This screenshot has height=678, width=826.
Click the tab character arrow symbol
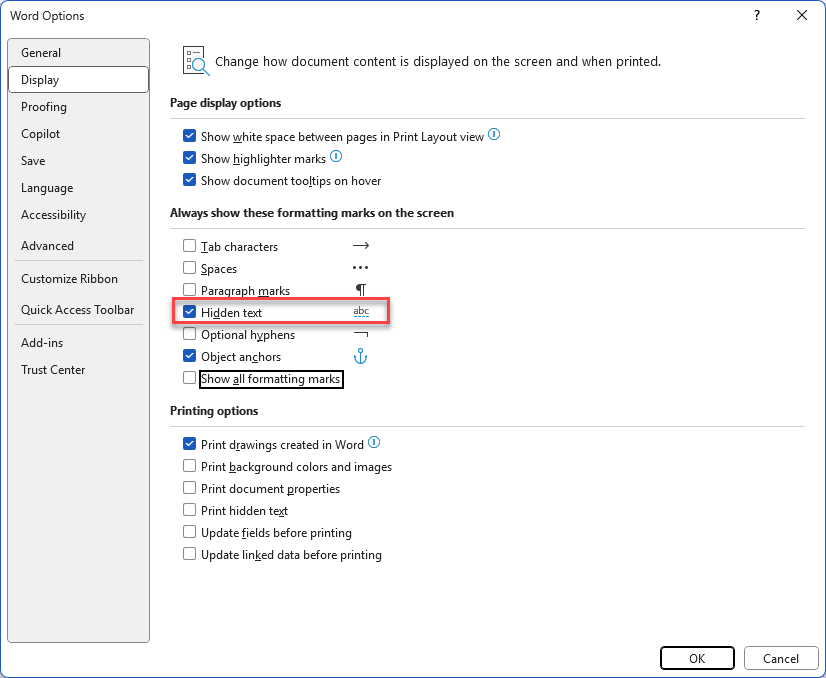[360, 246]
